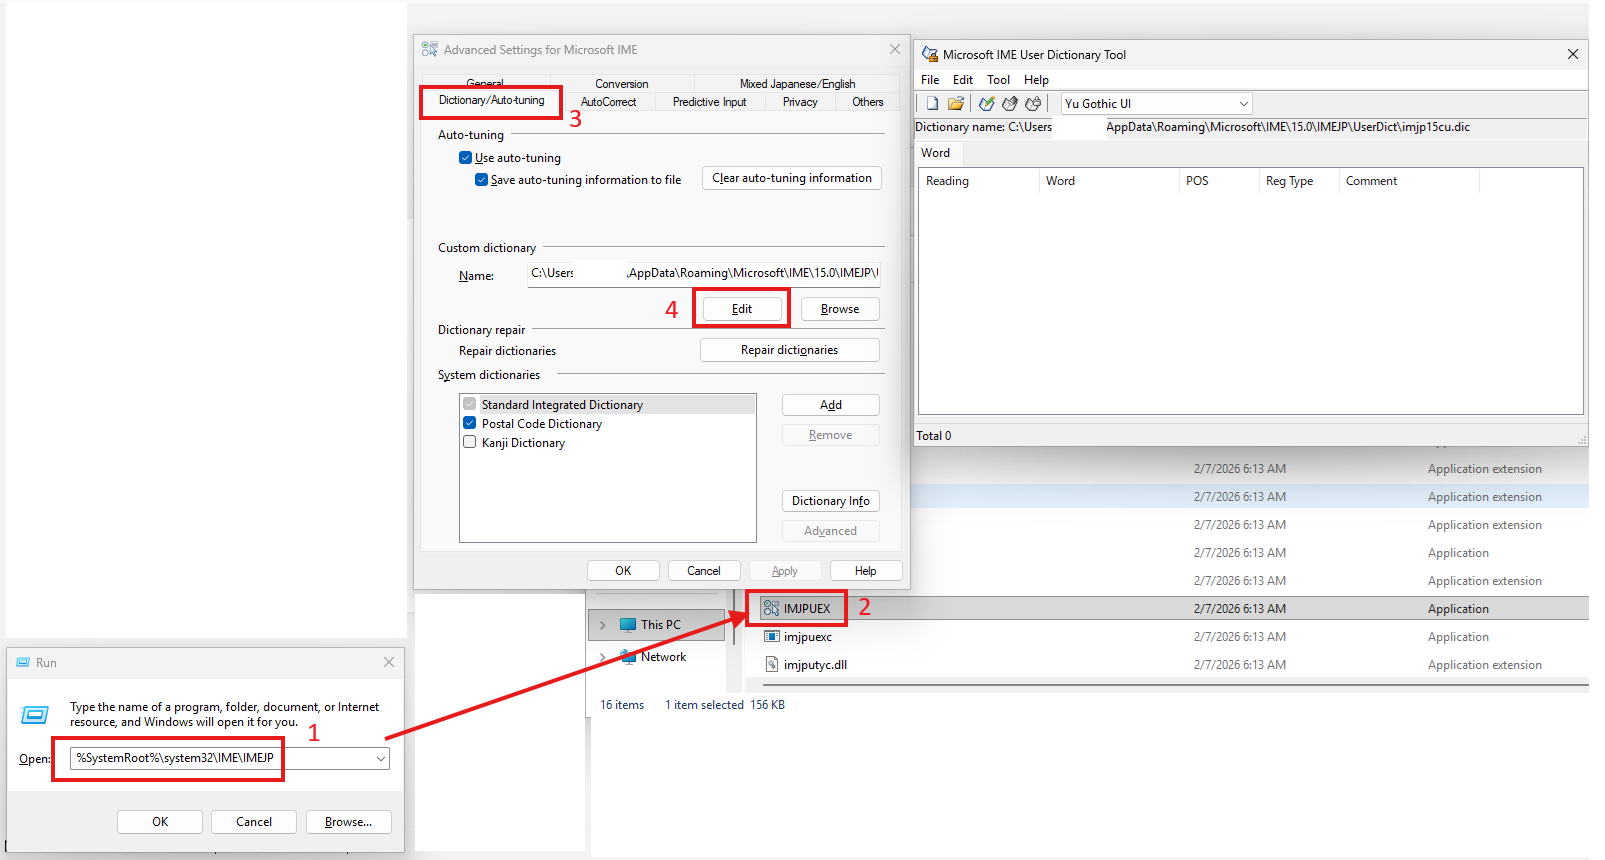Switch to the AutoCorrect tab
Screen dimensions: 1605x860
point(608,102)
